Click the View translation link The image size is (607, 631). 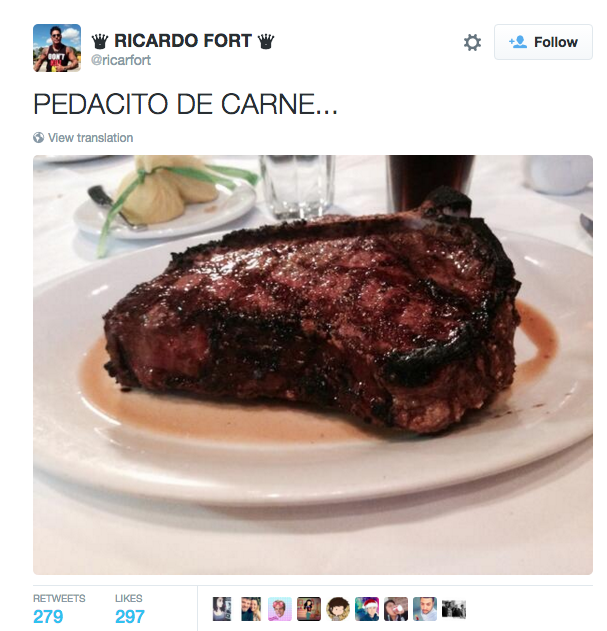pos(91,138)
